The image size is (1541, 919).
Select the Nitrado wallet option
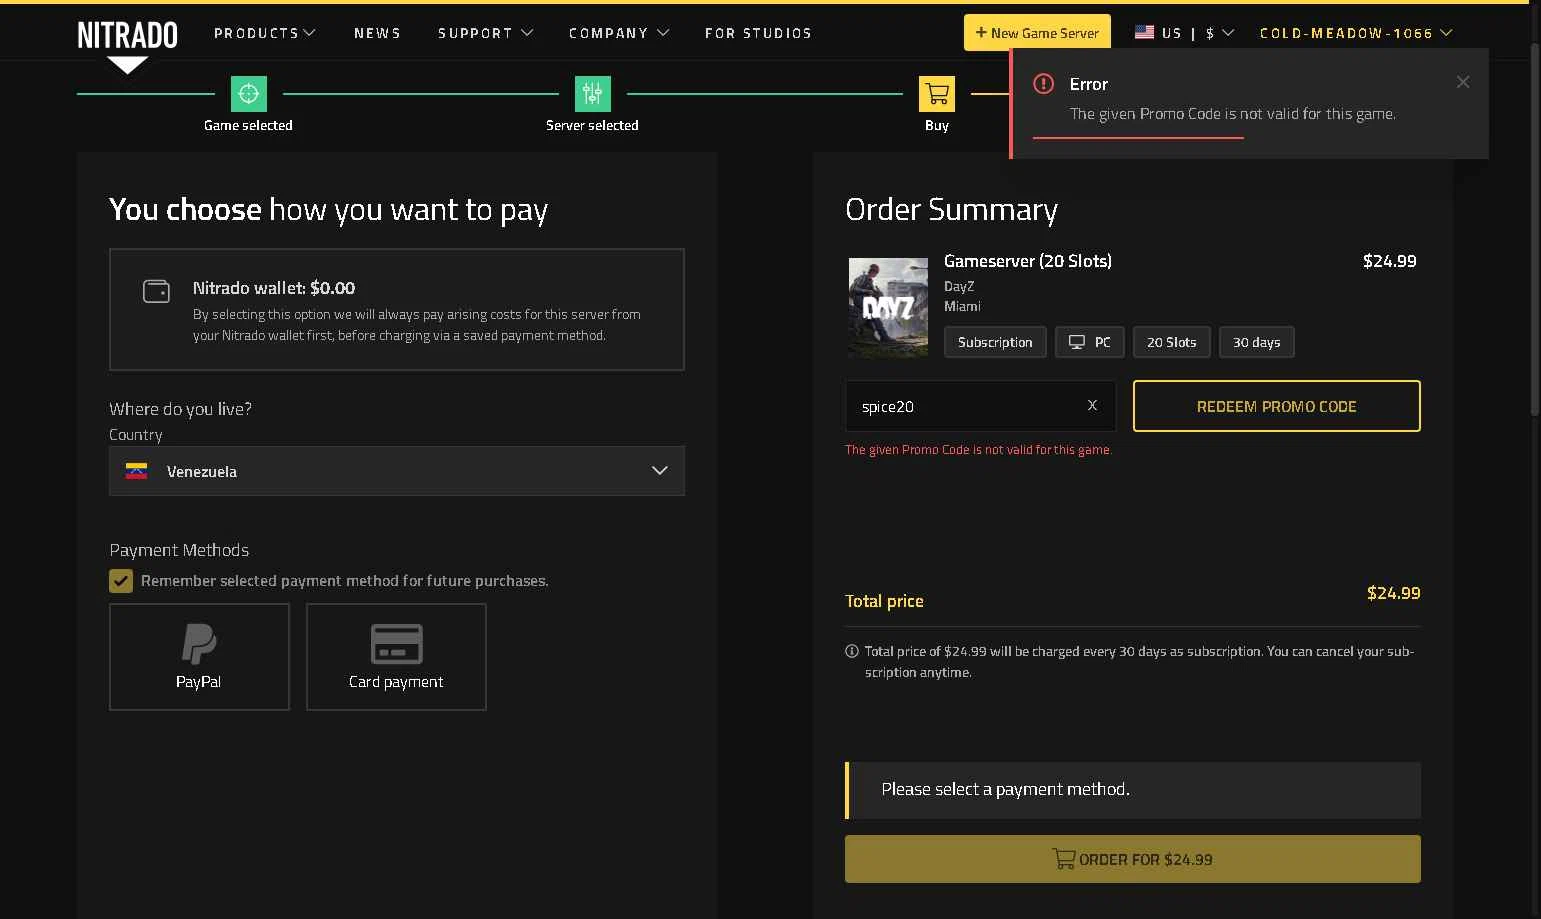point(397,310)
